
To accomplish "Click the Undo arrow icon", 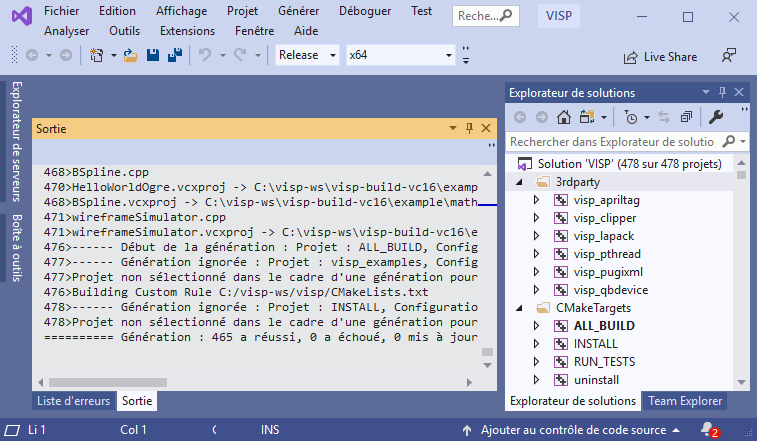I will click(205, 55).
